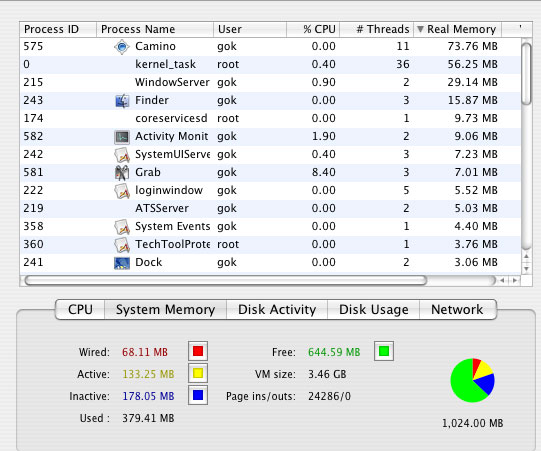Switch to the Network tab
This screenshot has height=451, width=541.
click(x=458, y=310)
